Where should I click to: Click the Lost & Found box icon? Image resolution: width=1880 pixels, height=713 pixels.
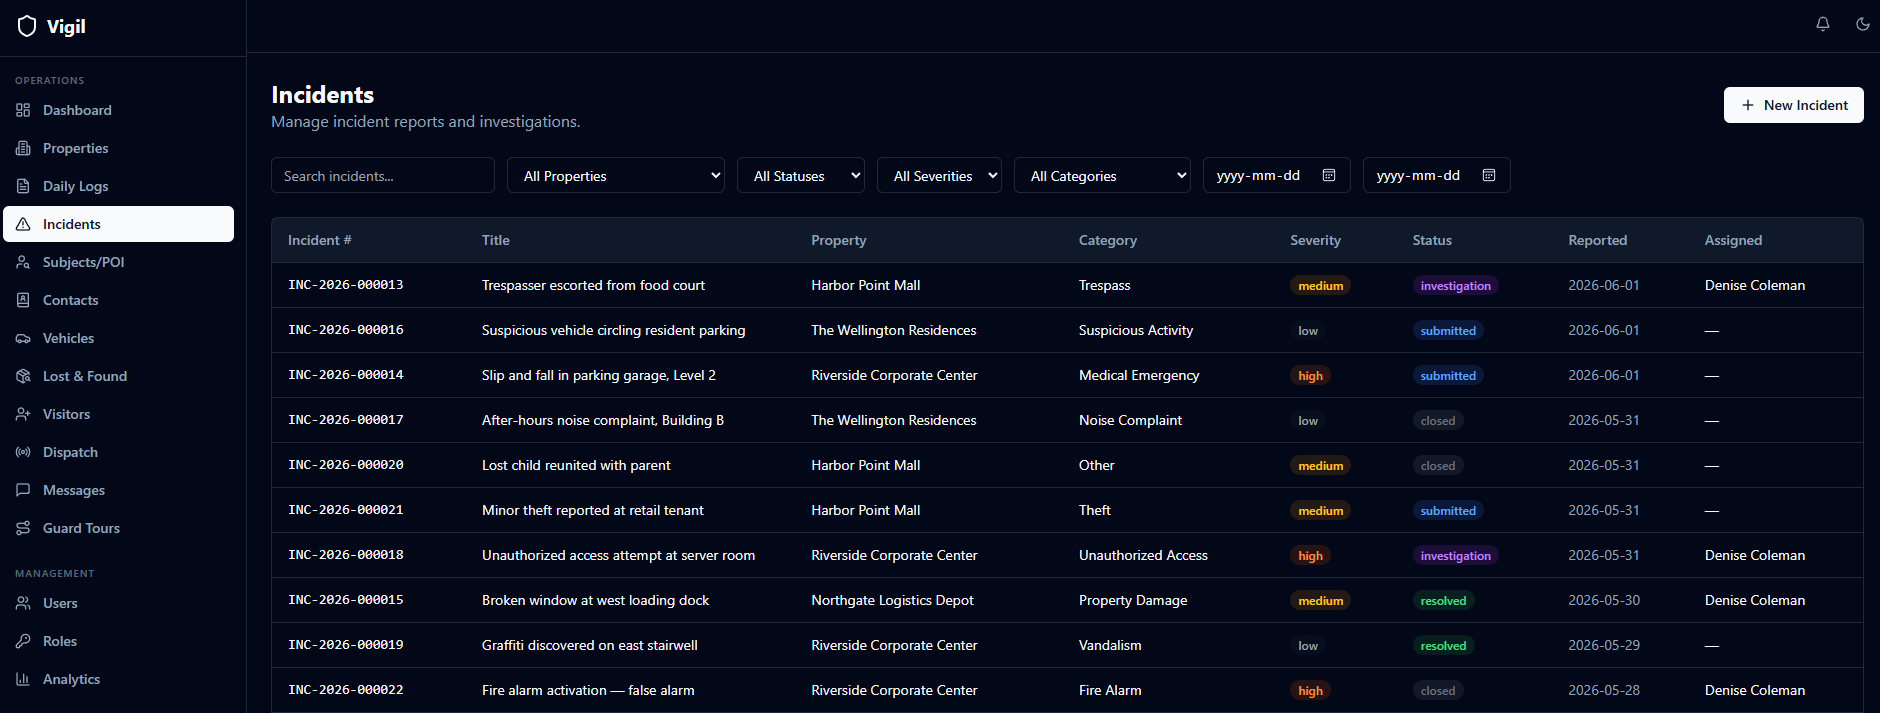(23, 376)
